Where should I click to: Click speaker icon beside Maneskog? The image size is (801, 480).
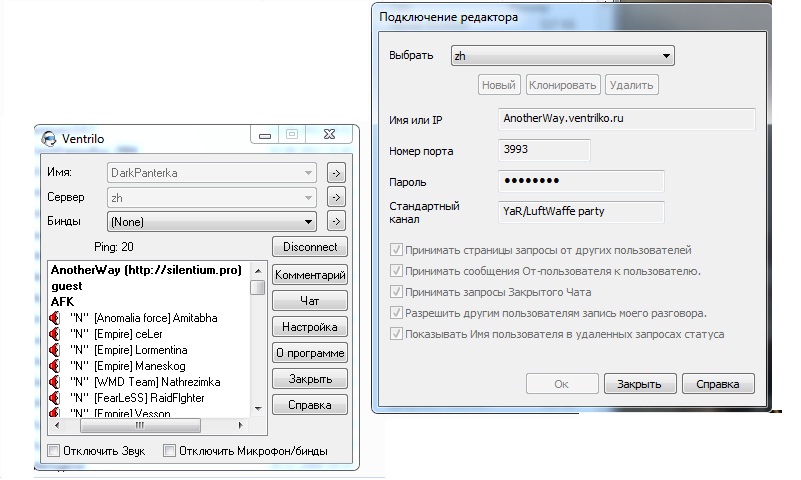click(x=55, y=366)
